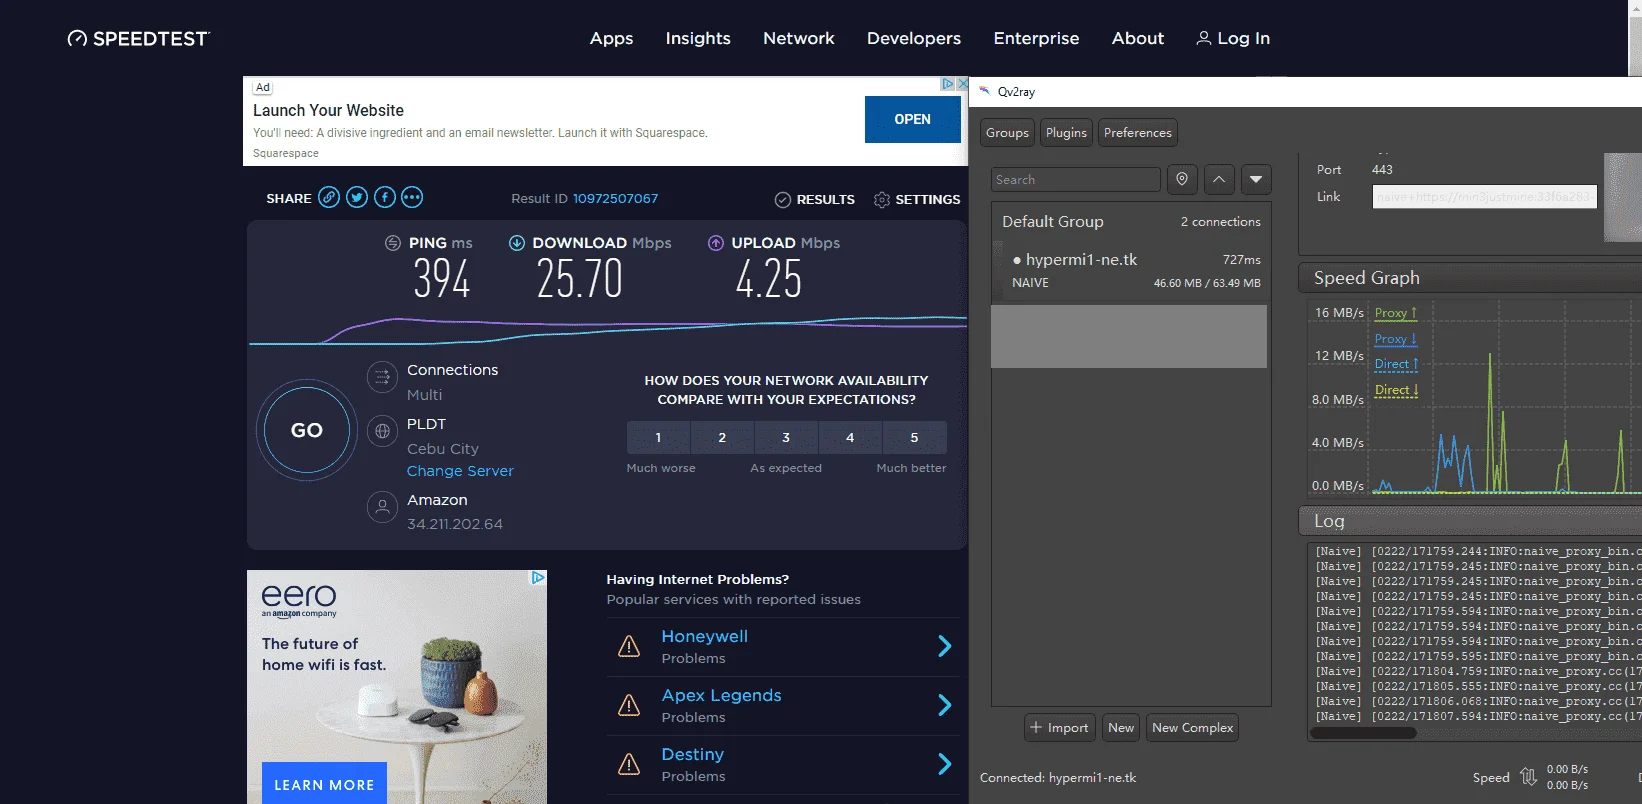Screen dimensions: 1642x804
Task: Close the Squarespace ad banner
Action: click(962, 84)
